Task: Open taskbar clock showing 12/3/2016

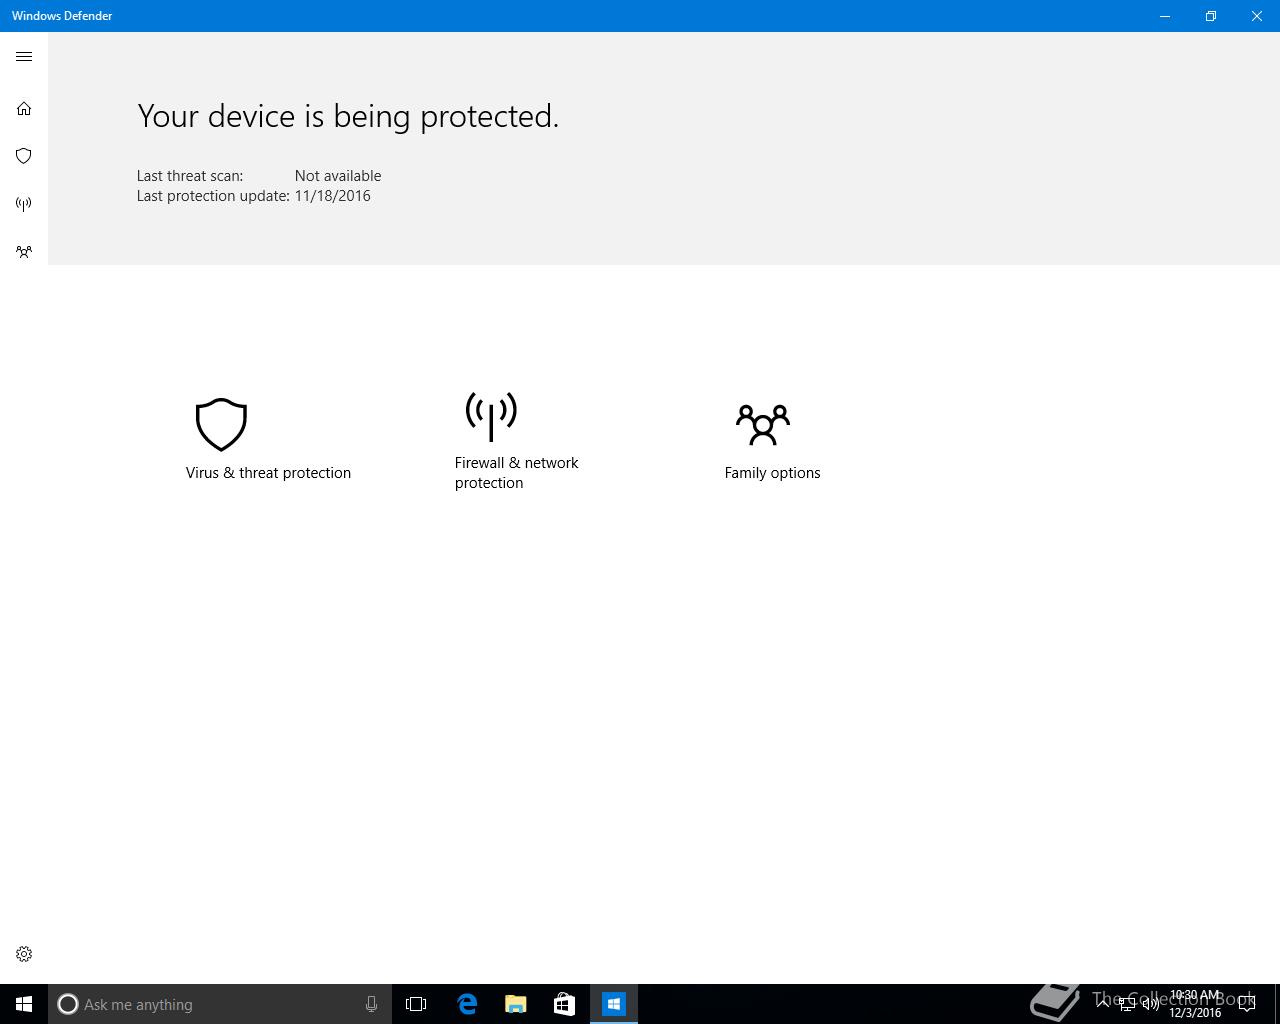Action: (1195, 1004)
